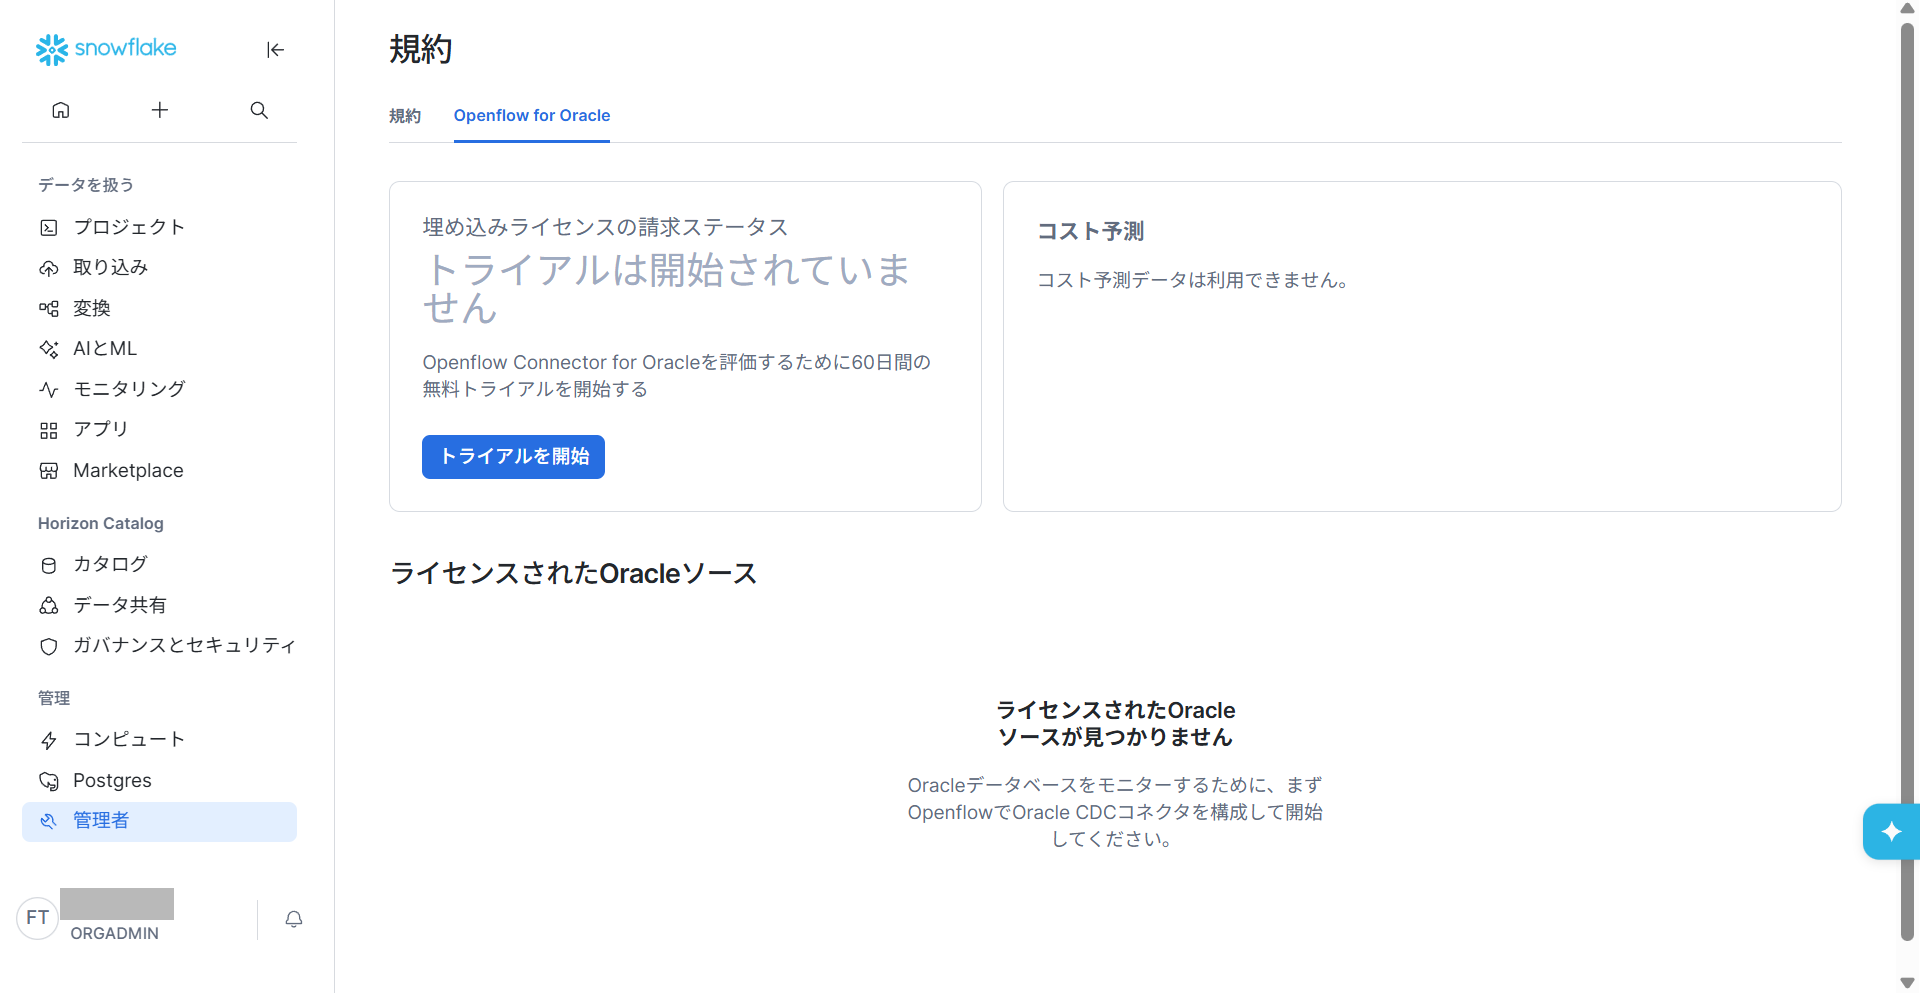
Task: Click the データ共有 icon
Action: (x=49, y=606)
